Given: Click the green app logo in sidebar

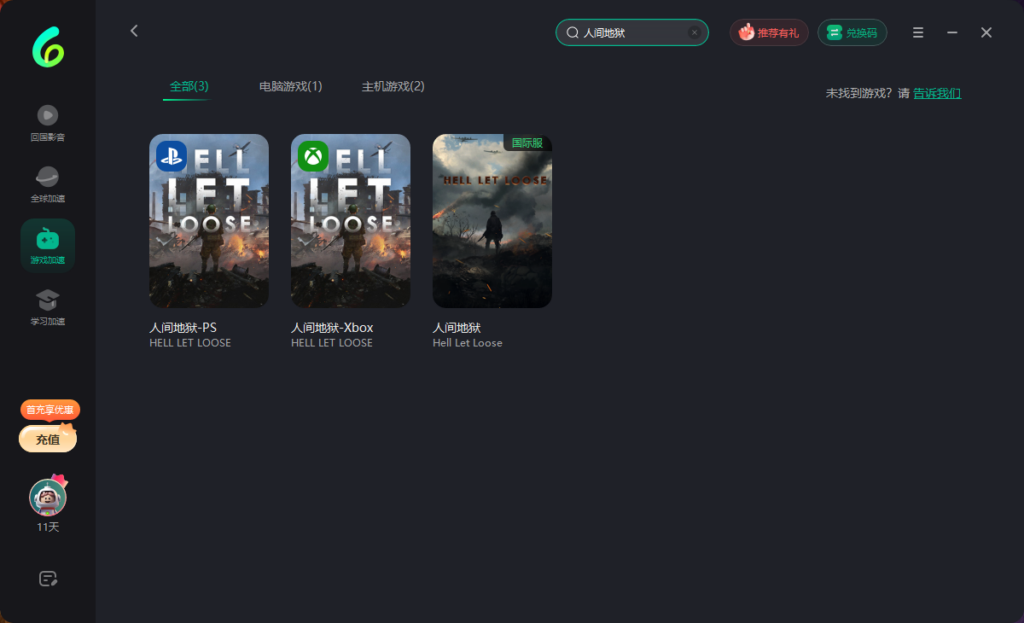Looking at the screenshot, I should [47, 47].
